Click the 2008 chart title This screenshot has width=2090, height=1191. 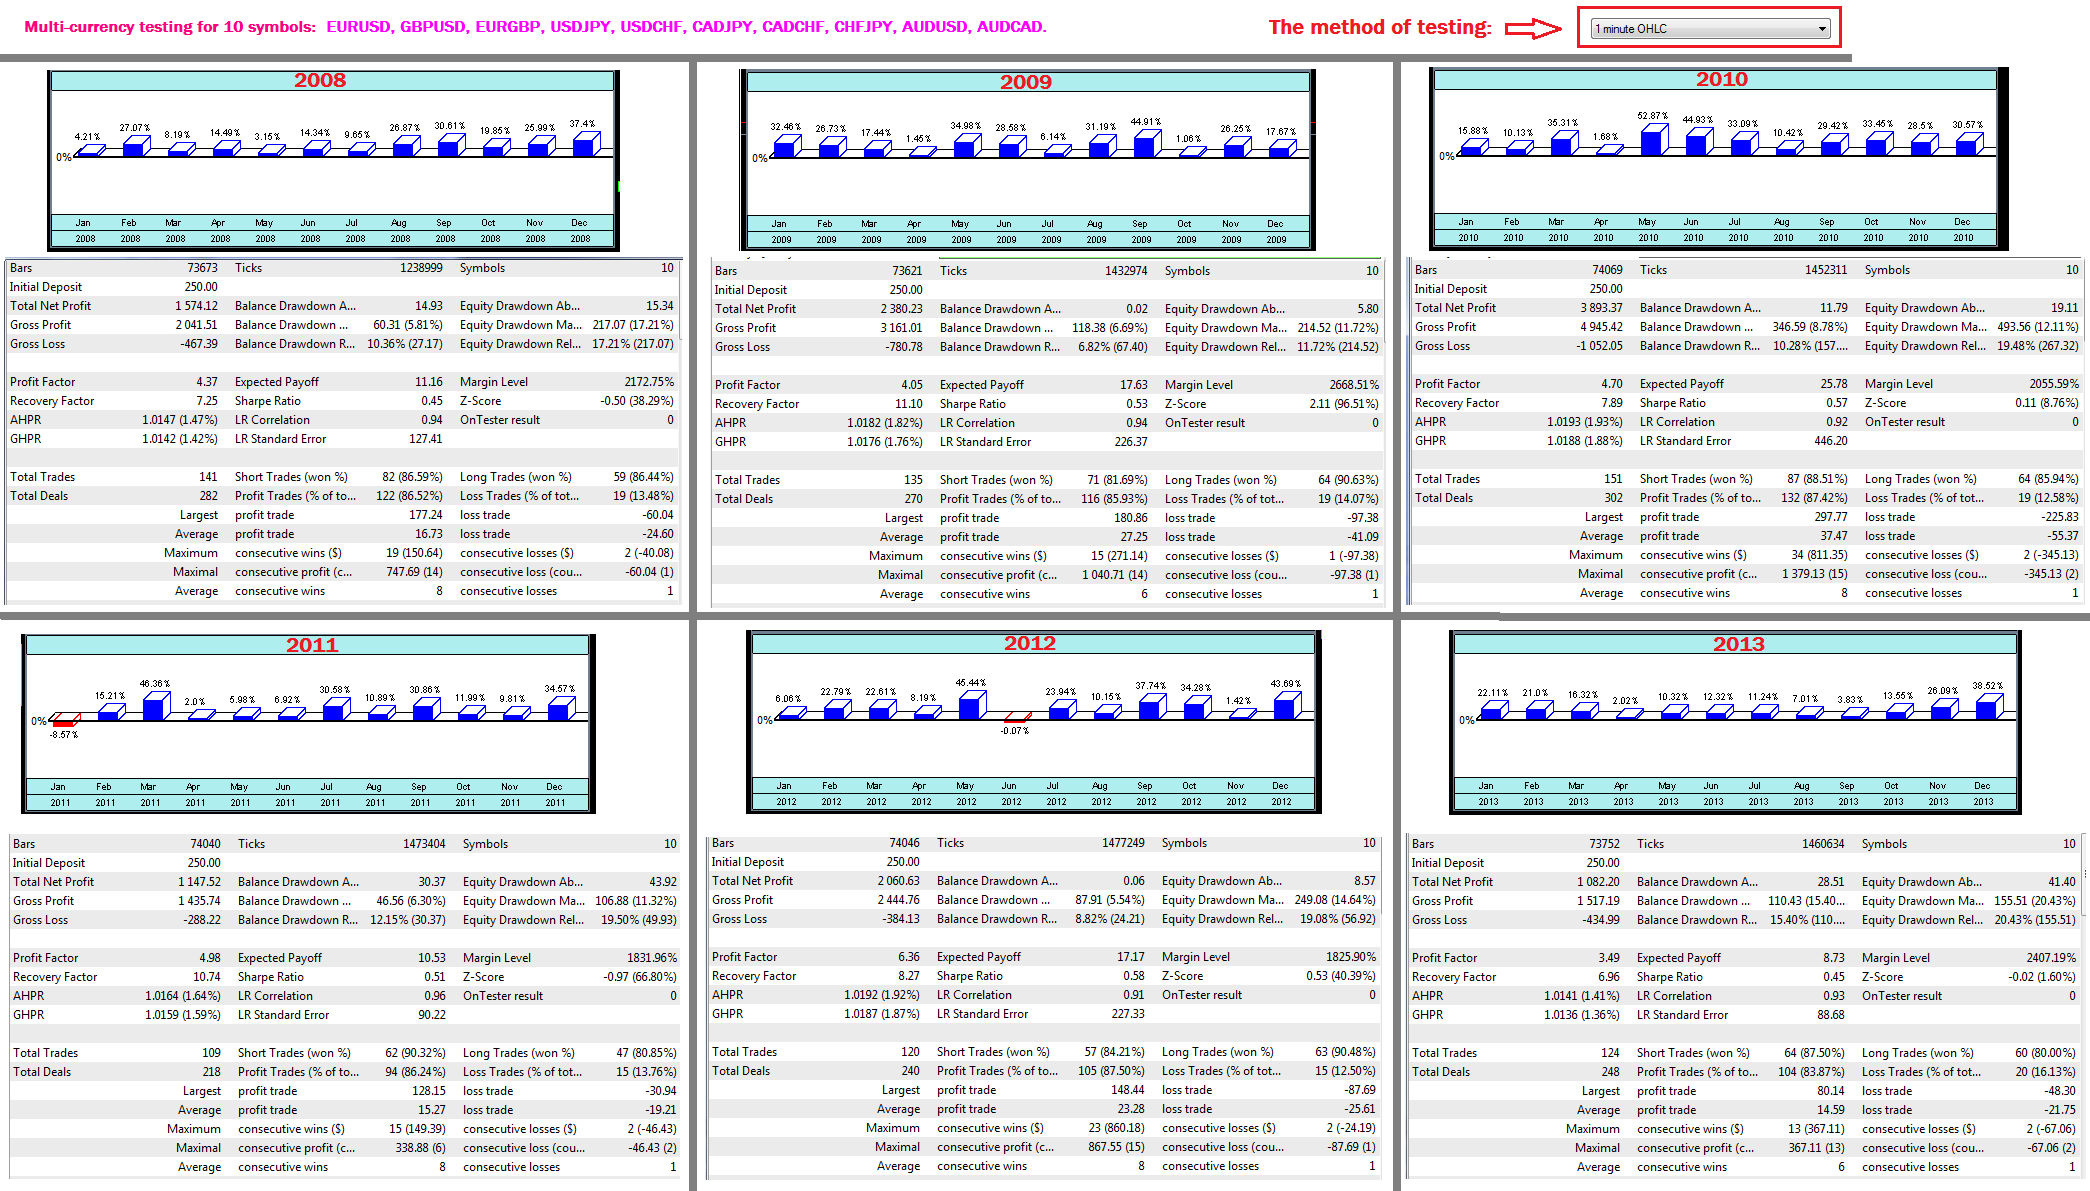pos(320,81)
